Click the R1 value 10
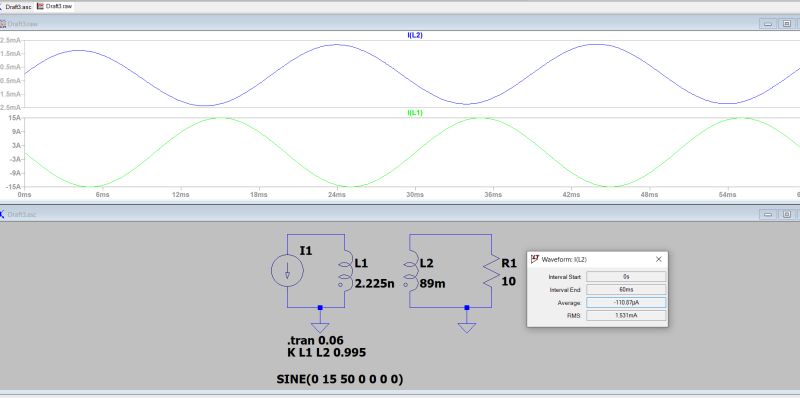Screen dimensions: 800x398 pyautogui.click(x=509, y=281)
